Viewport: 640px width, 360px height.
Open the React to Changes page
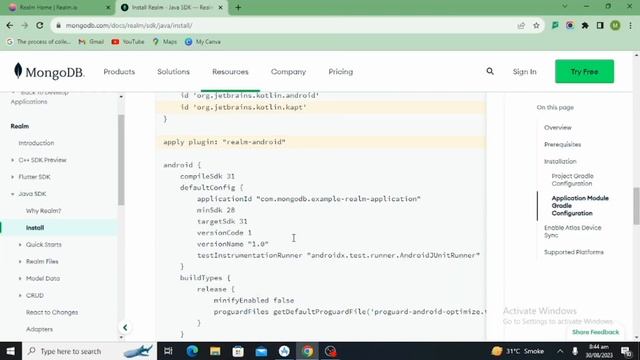[x=52, y=312]
